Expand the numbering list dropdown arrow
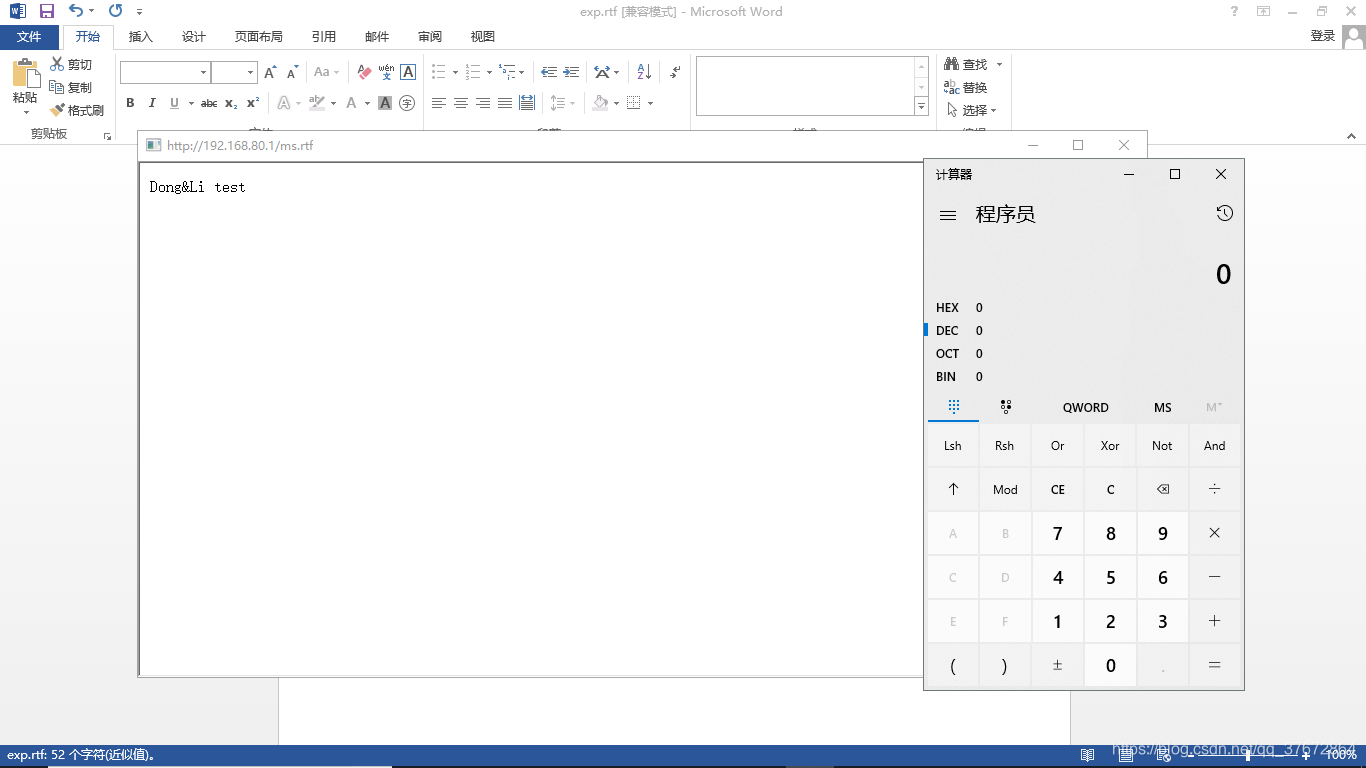Image resolution: width=1366 pixels, height=768 pixels. pos(489,73)
